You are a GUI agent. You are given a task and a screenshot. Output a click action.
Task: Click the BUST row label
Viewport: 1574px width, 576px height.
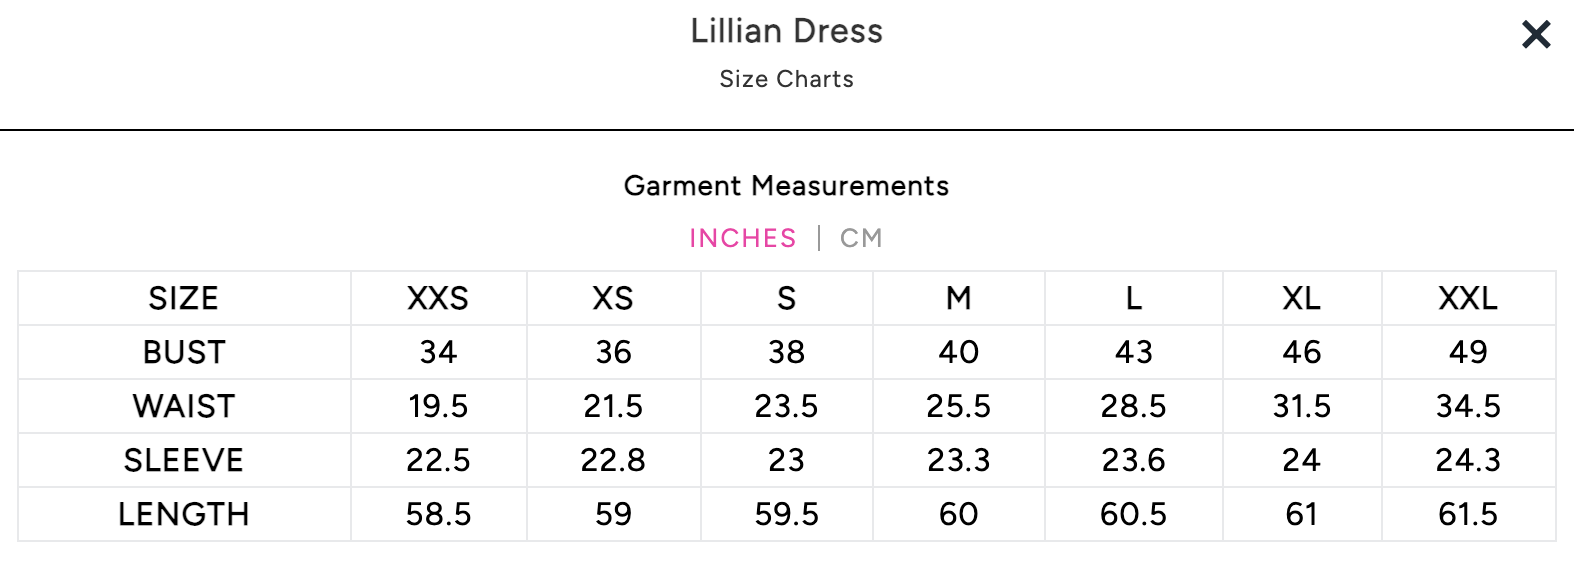pyautogui.click(x=184, y=352)
